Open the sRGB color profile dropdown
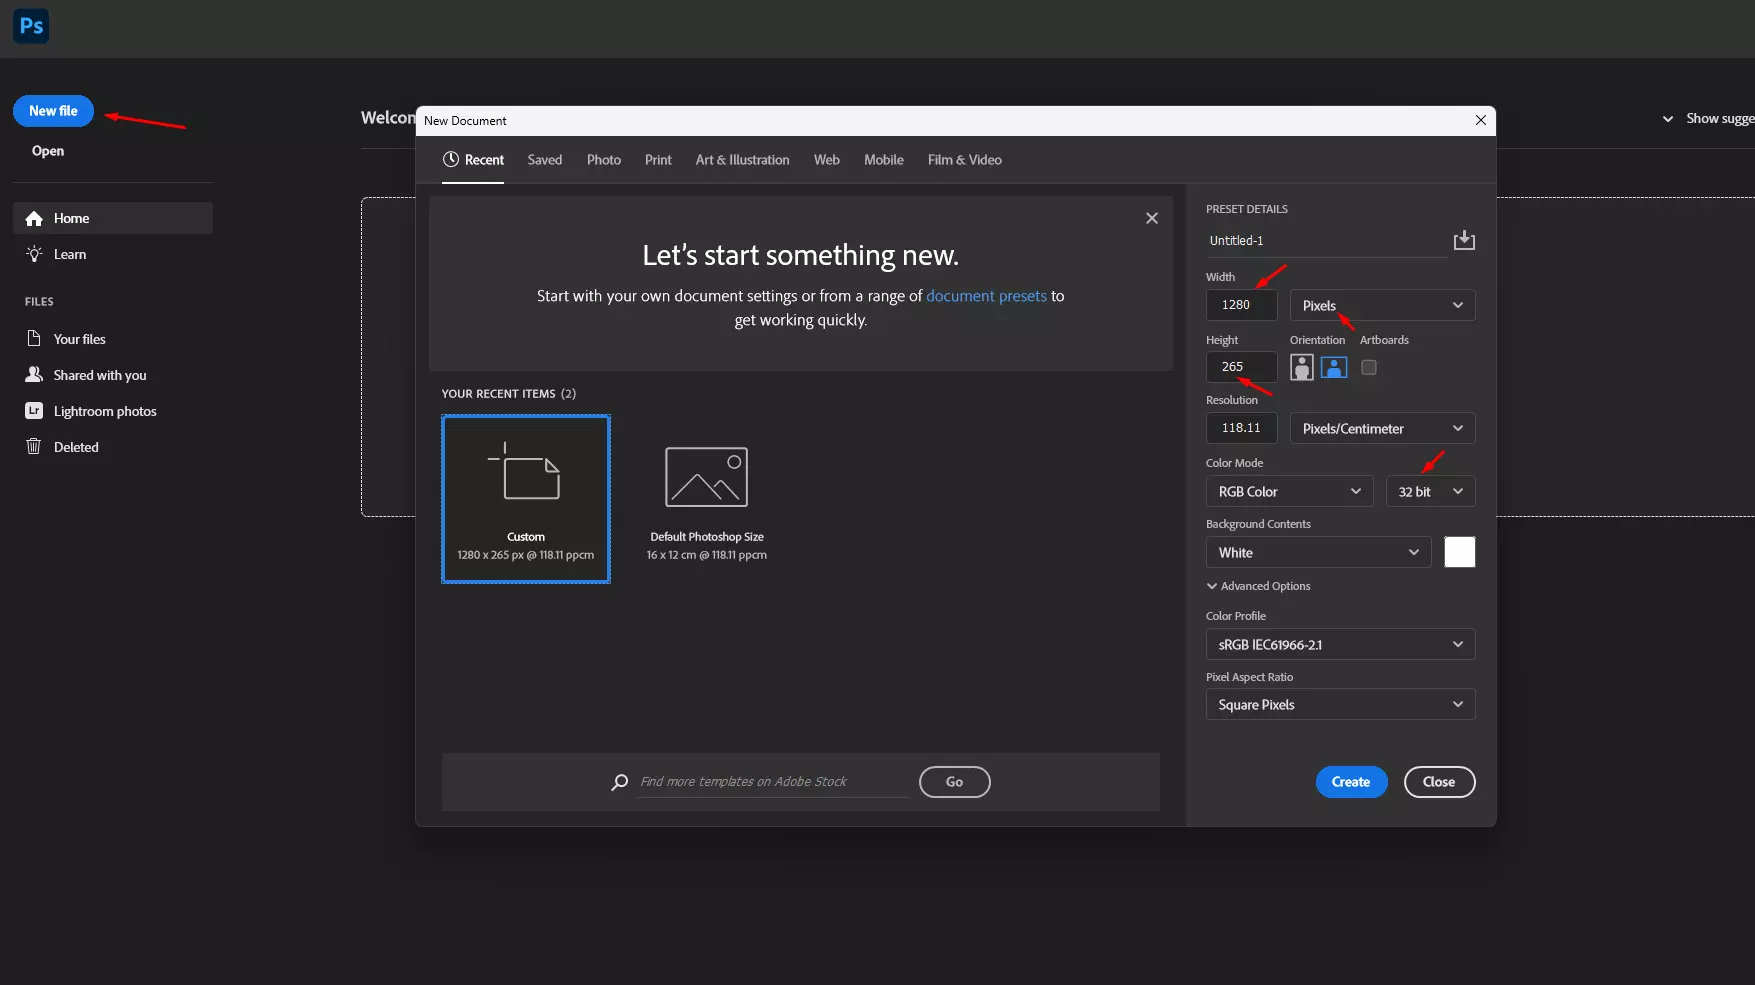Viewport: 1755px width, 985px height. [1340, 644]
